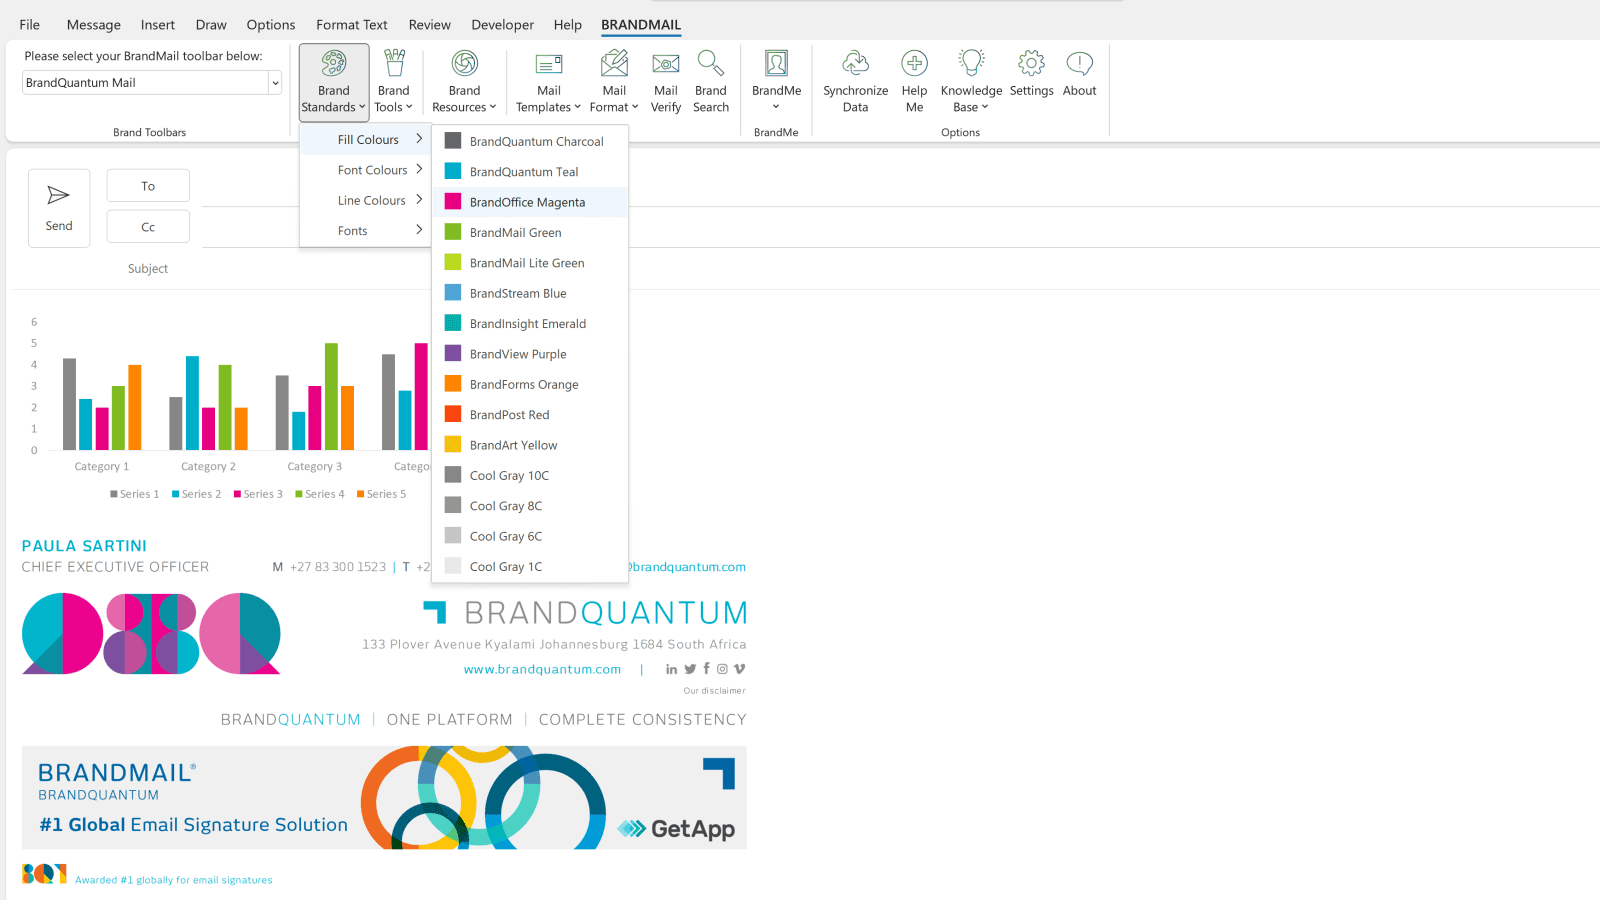This screenshot has width=1600, height=900.
Task: Apply Cool Gray 1C fill colour
Action: [530, 567]
